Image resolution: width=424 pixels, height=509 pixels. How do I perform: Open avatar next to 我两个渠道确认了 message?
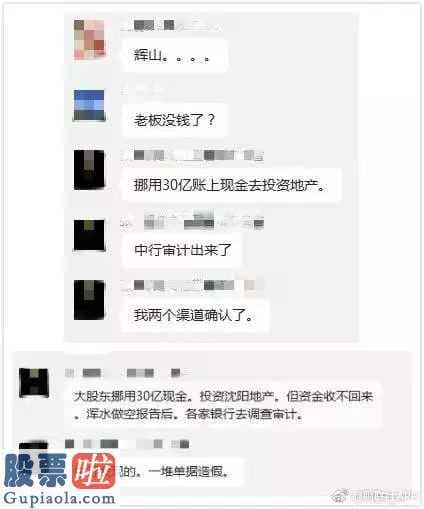pyautogui.click(x=89, y=300)
